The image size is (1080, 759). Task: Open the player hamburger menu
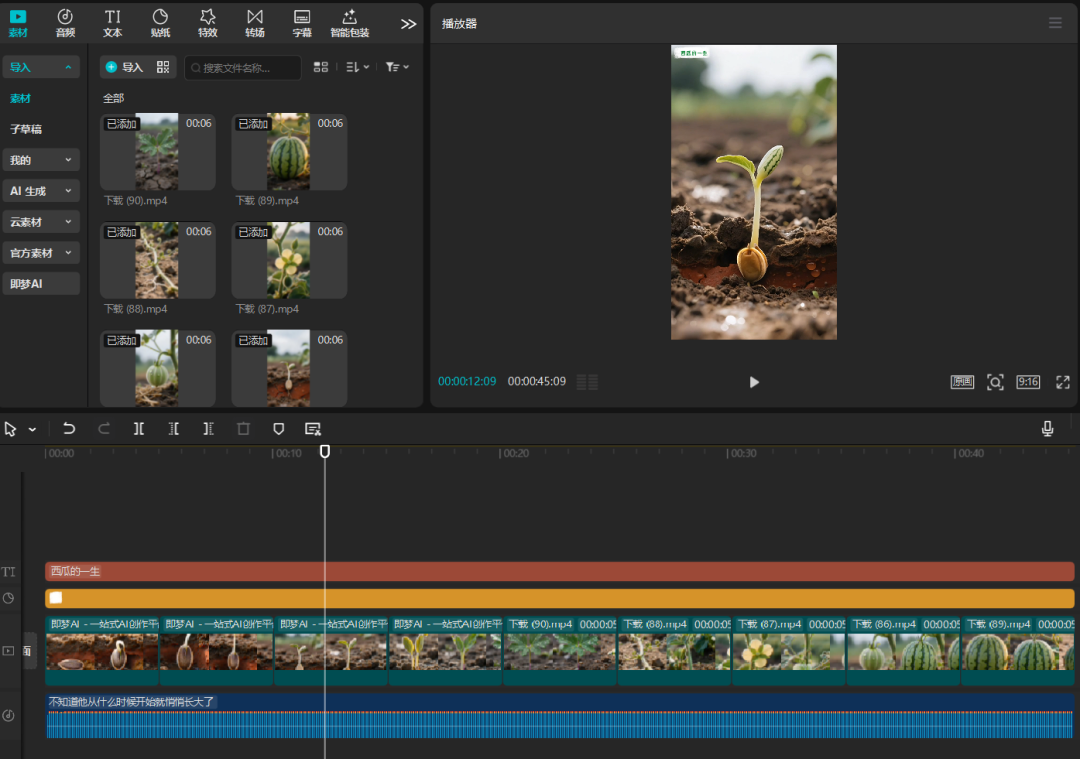click(1055, 22)
